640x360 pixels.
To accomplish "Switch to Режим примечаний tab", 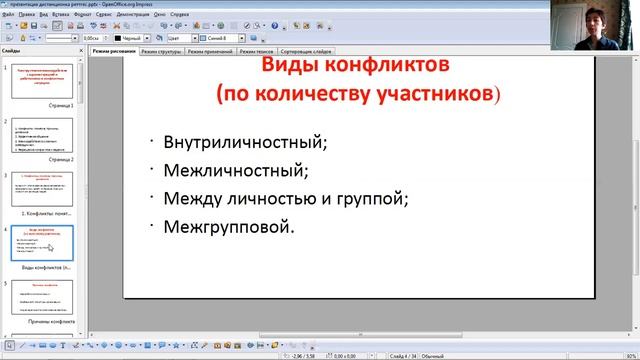I will 210,52.
